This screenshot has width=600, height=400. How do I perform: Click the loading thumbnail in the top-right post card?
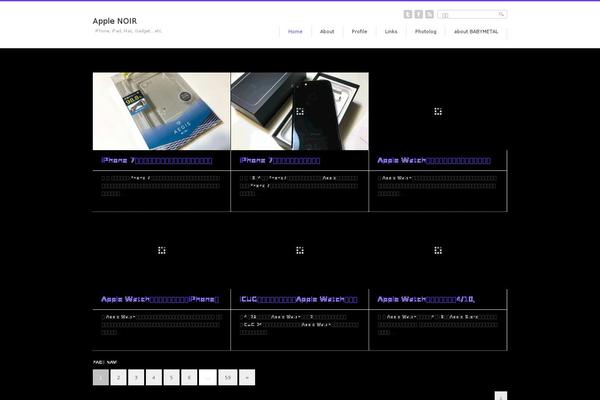tap(438, 111)
